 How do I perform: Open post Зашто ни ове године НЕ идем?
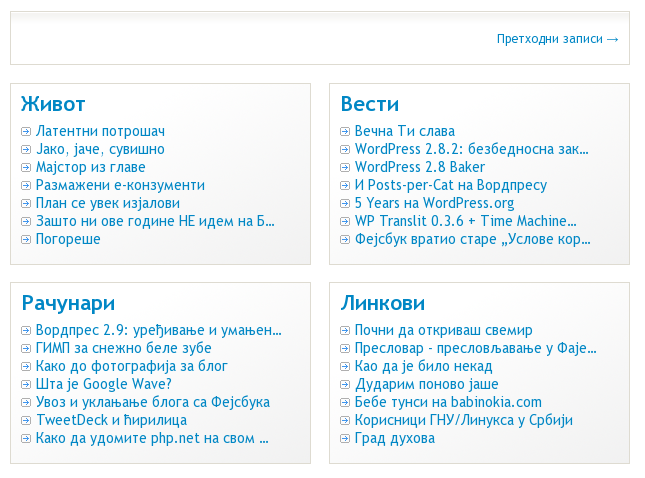[155, 221]
